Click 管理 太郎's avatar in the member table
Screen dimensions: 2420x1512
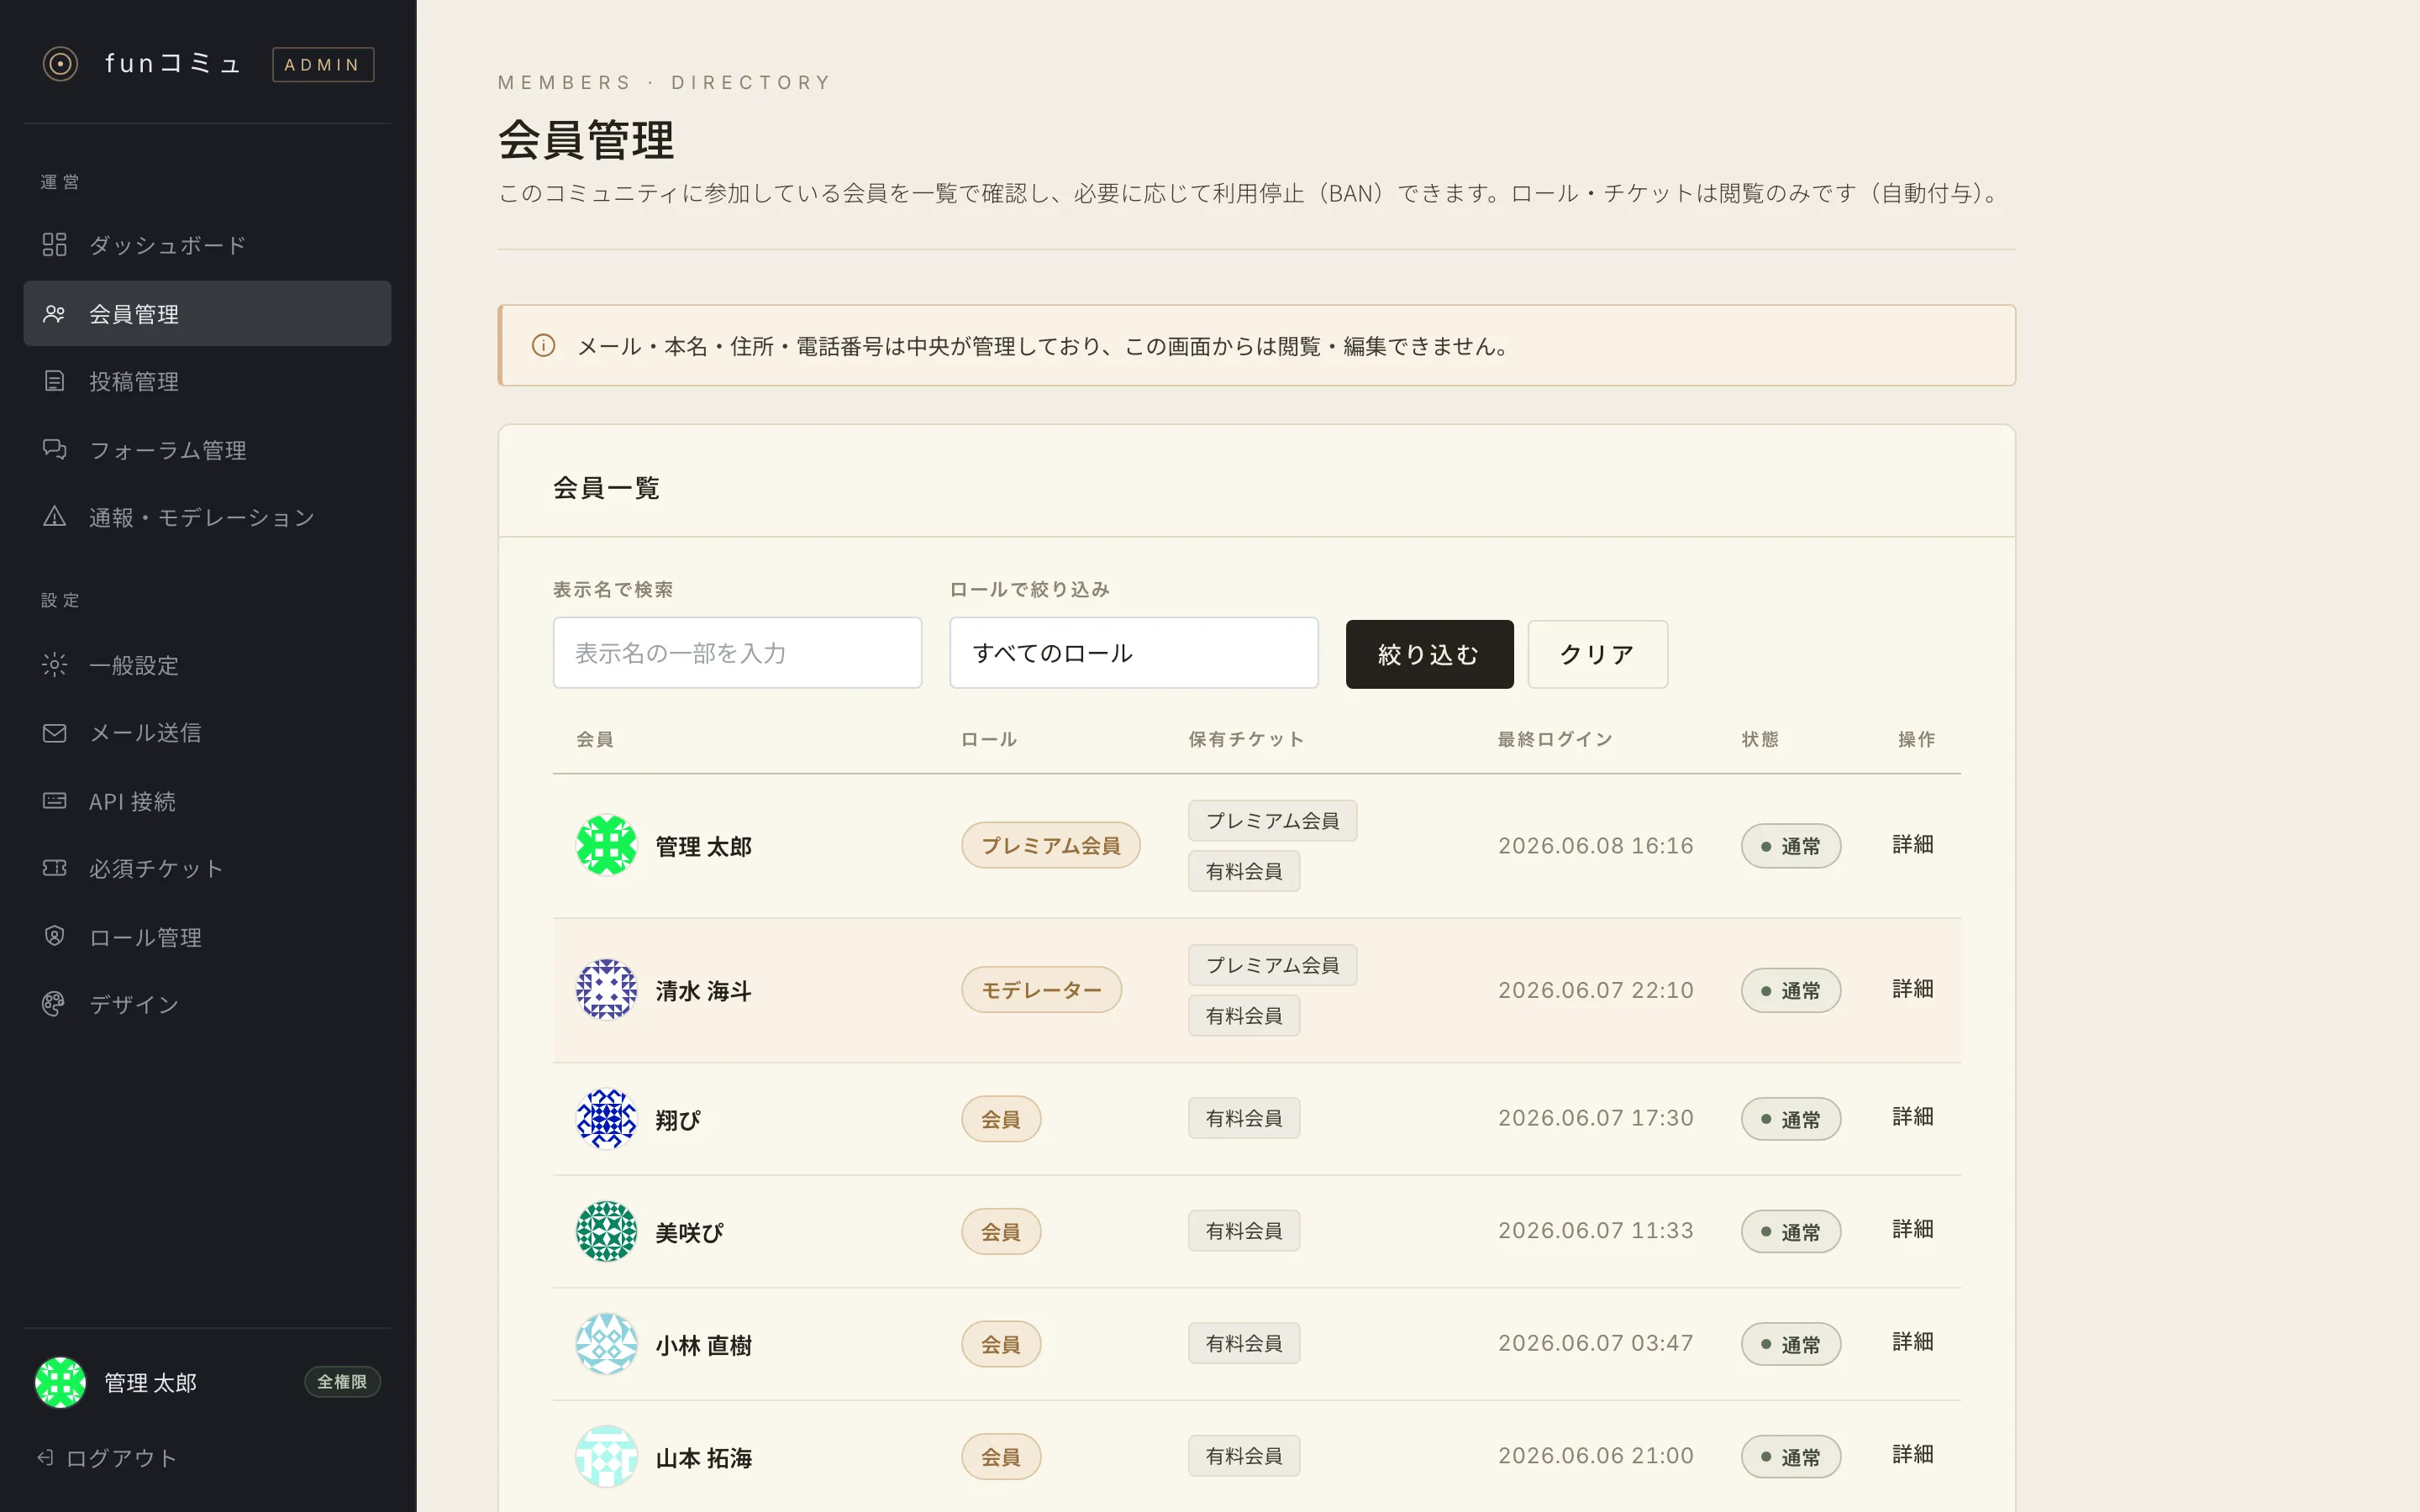click(x=606, y=845)
